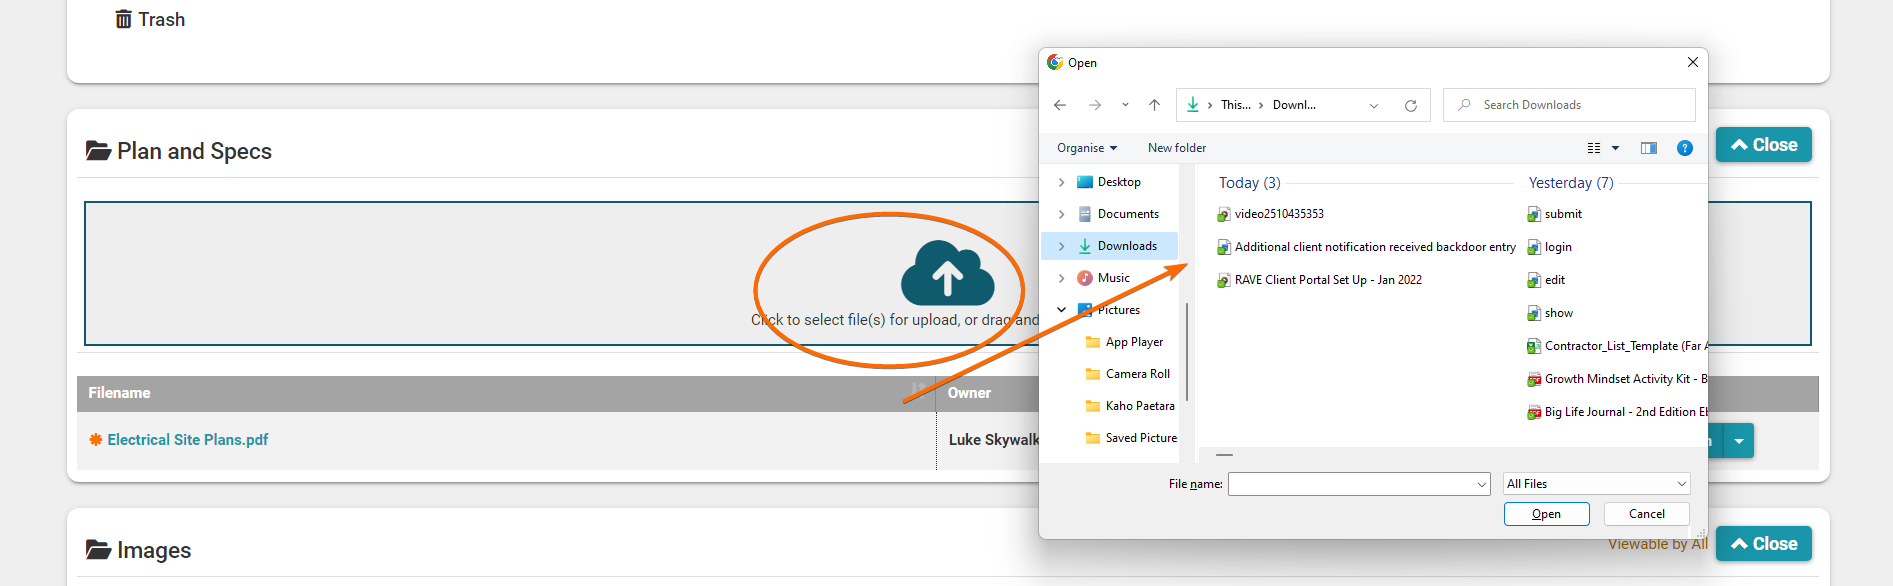The image size is (1893, 586).
Task: Open the All Files type dropdown
Action: tap(1596, 484)
